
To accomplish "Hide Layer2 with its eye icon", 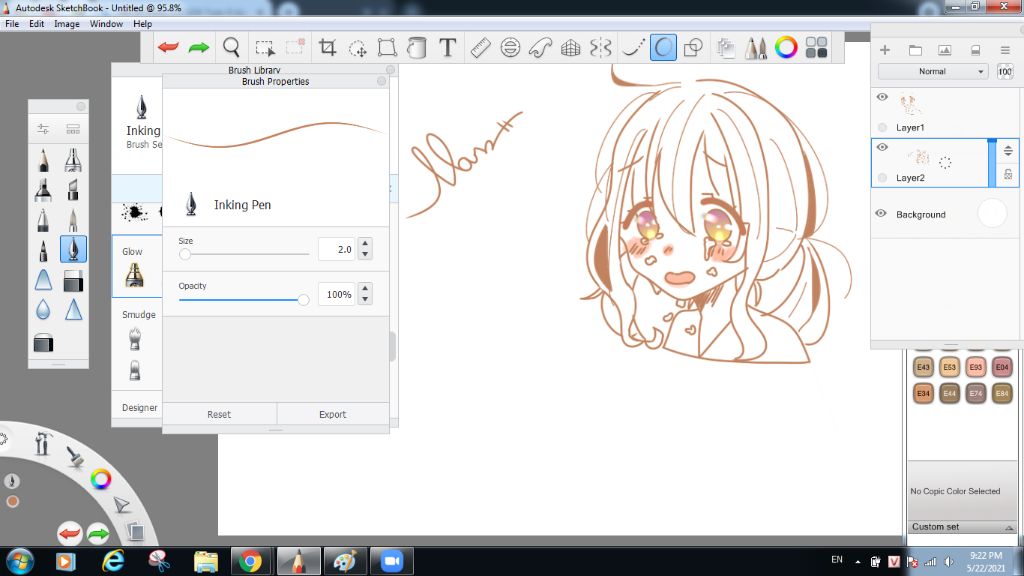I will tap(882, 147).
